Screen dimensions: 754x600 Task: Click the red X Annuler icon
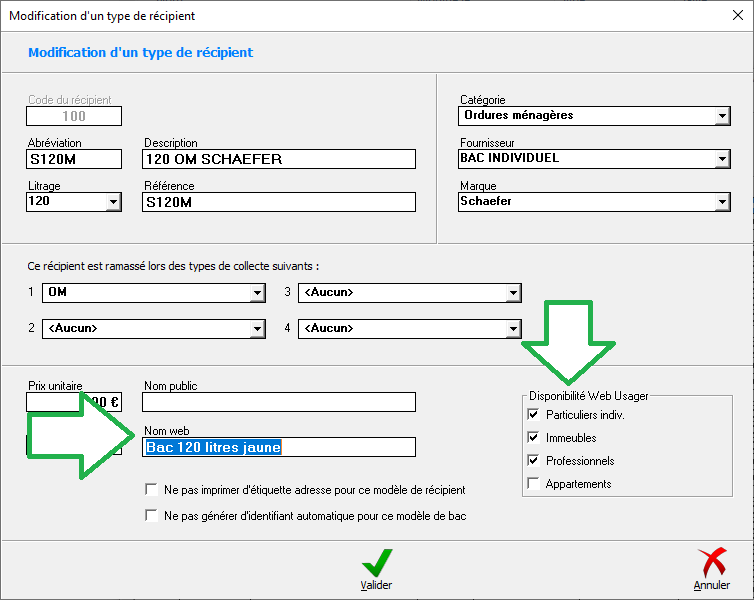click(711, 563)
